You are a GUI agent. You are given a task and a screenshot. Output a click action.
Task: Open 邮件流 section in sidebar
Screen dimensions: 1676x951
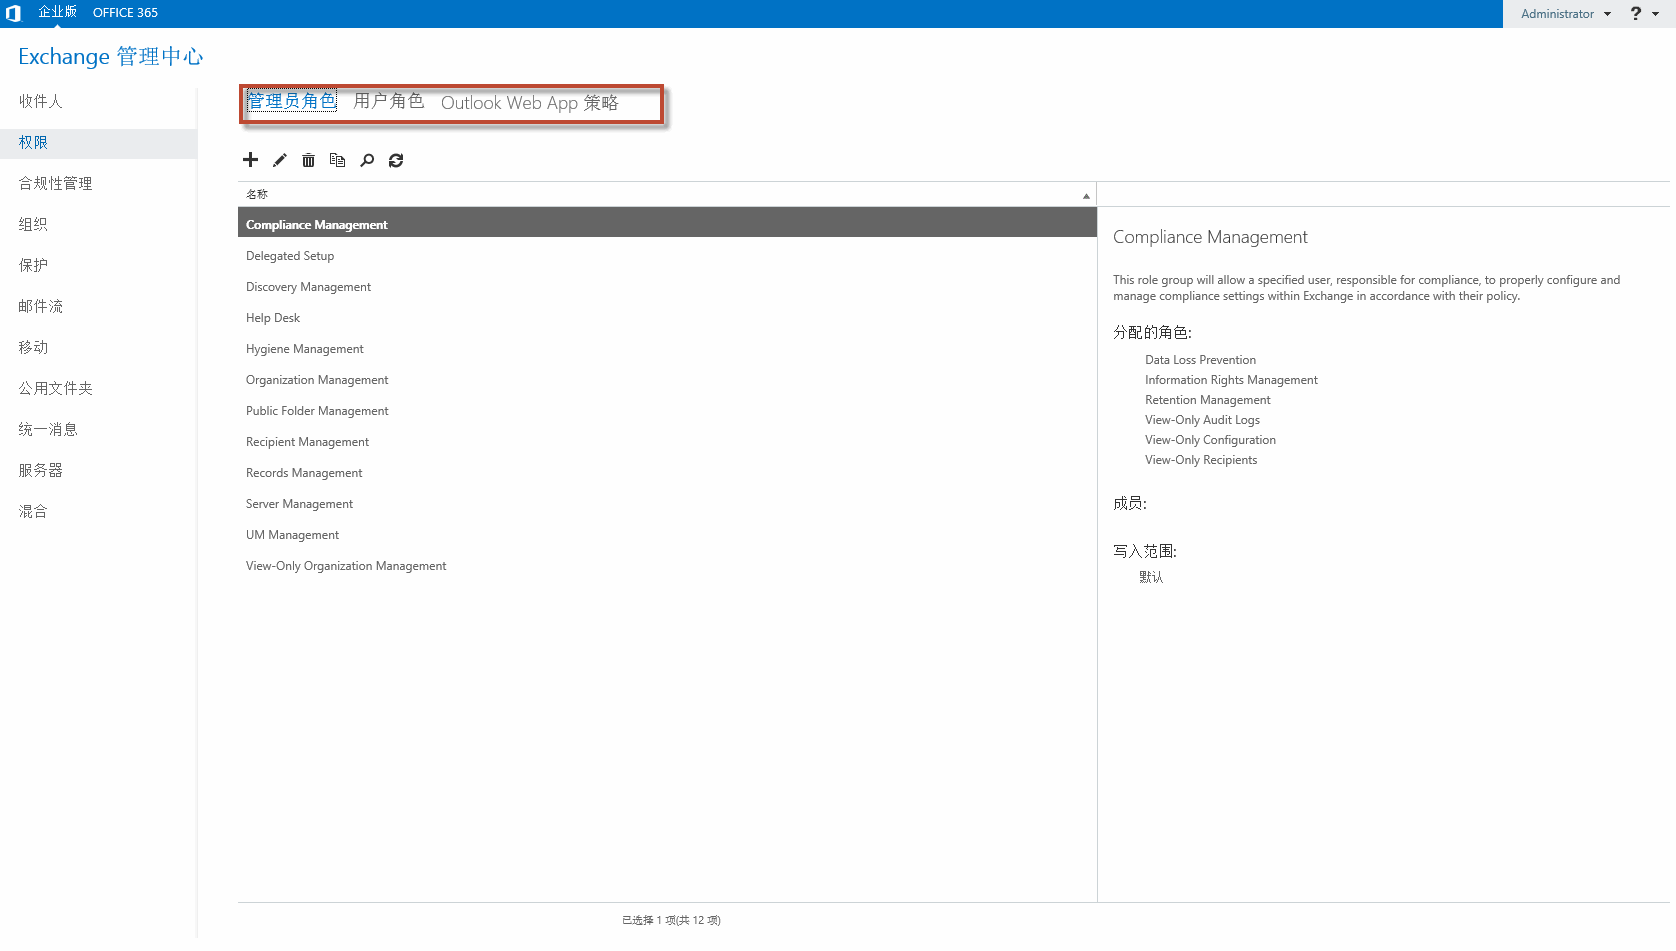pos(40,306)
